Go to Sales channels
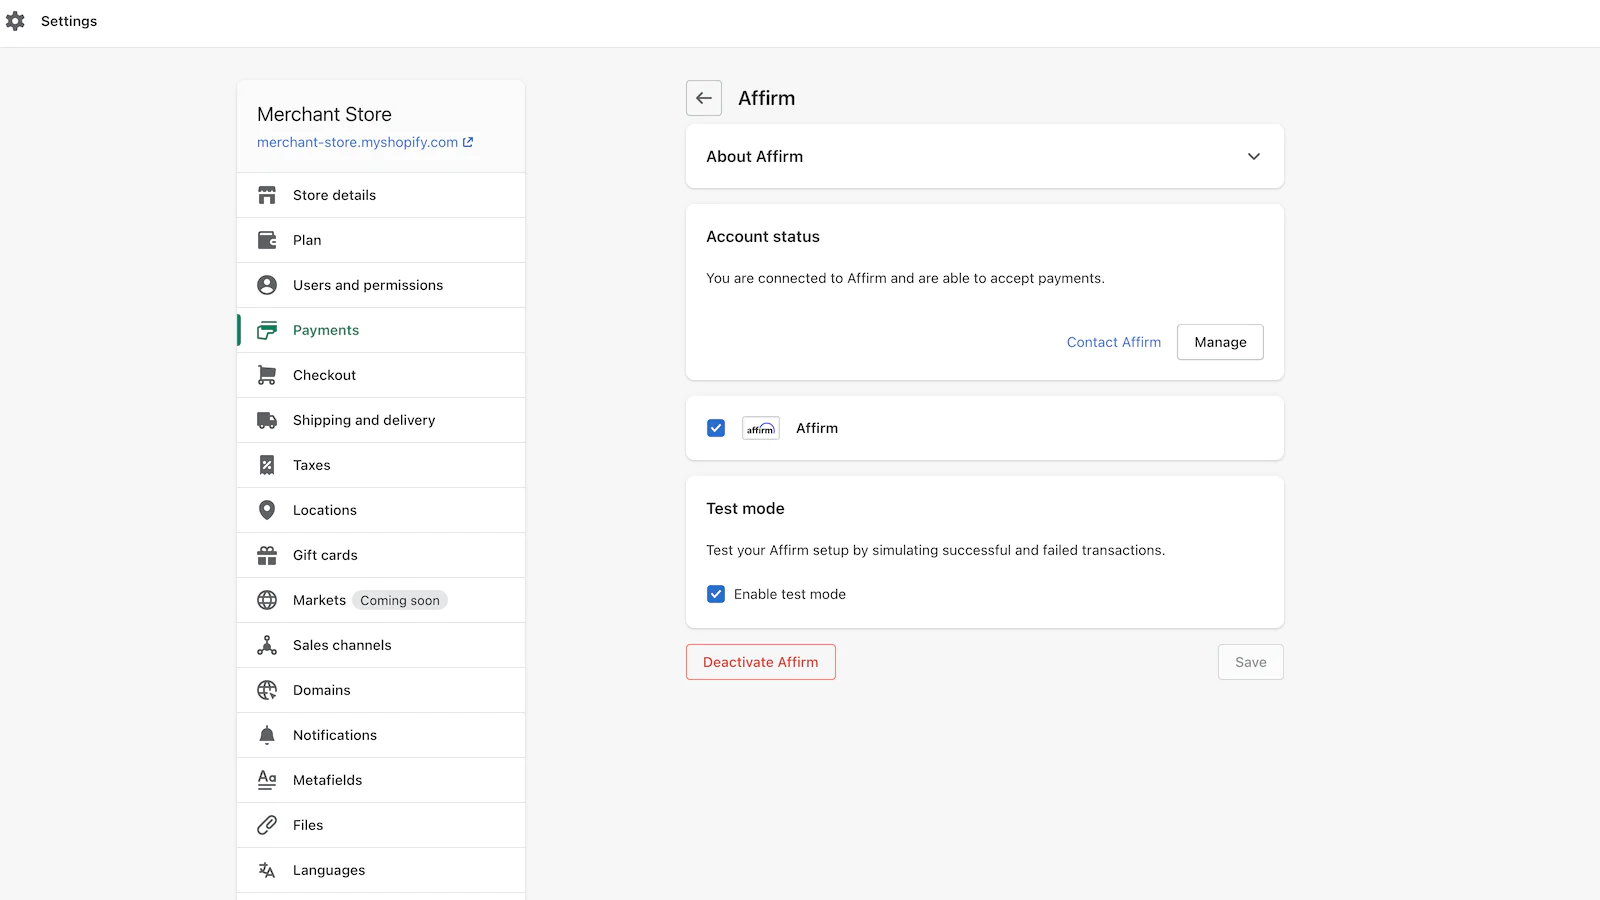This screenshot has height=900, width=1600. [x=381, y=645]
